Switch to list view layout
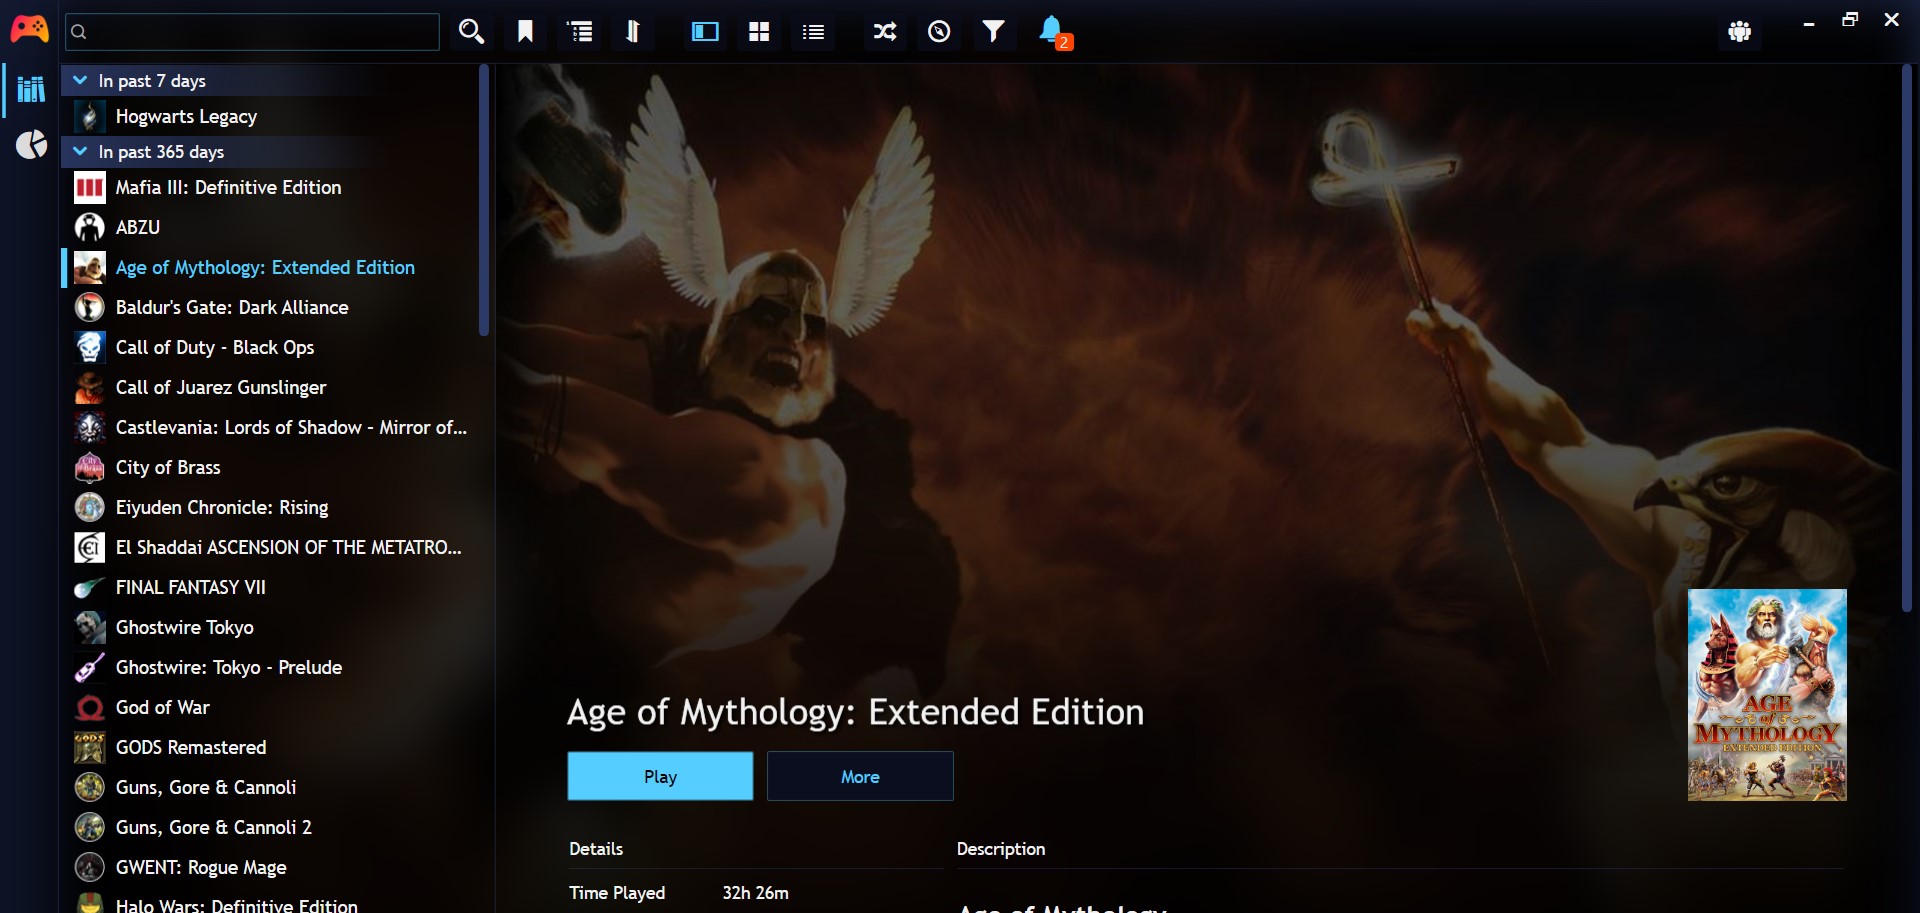The height and width of the screenshot is (913, 1920). [814, 32]
